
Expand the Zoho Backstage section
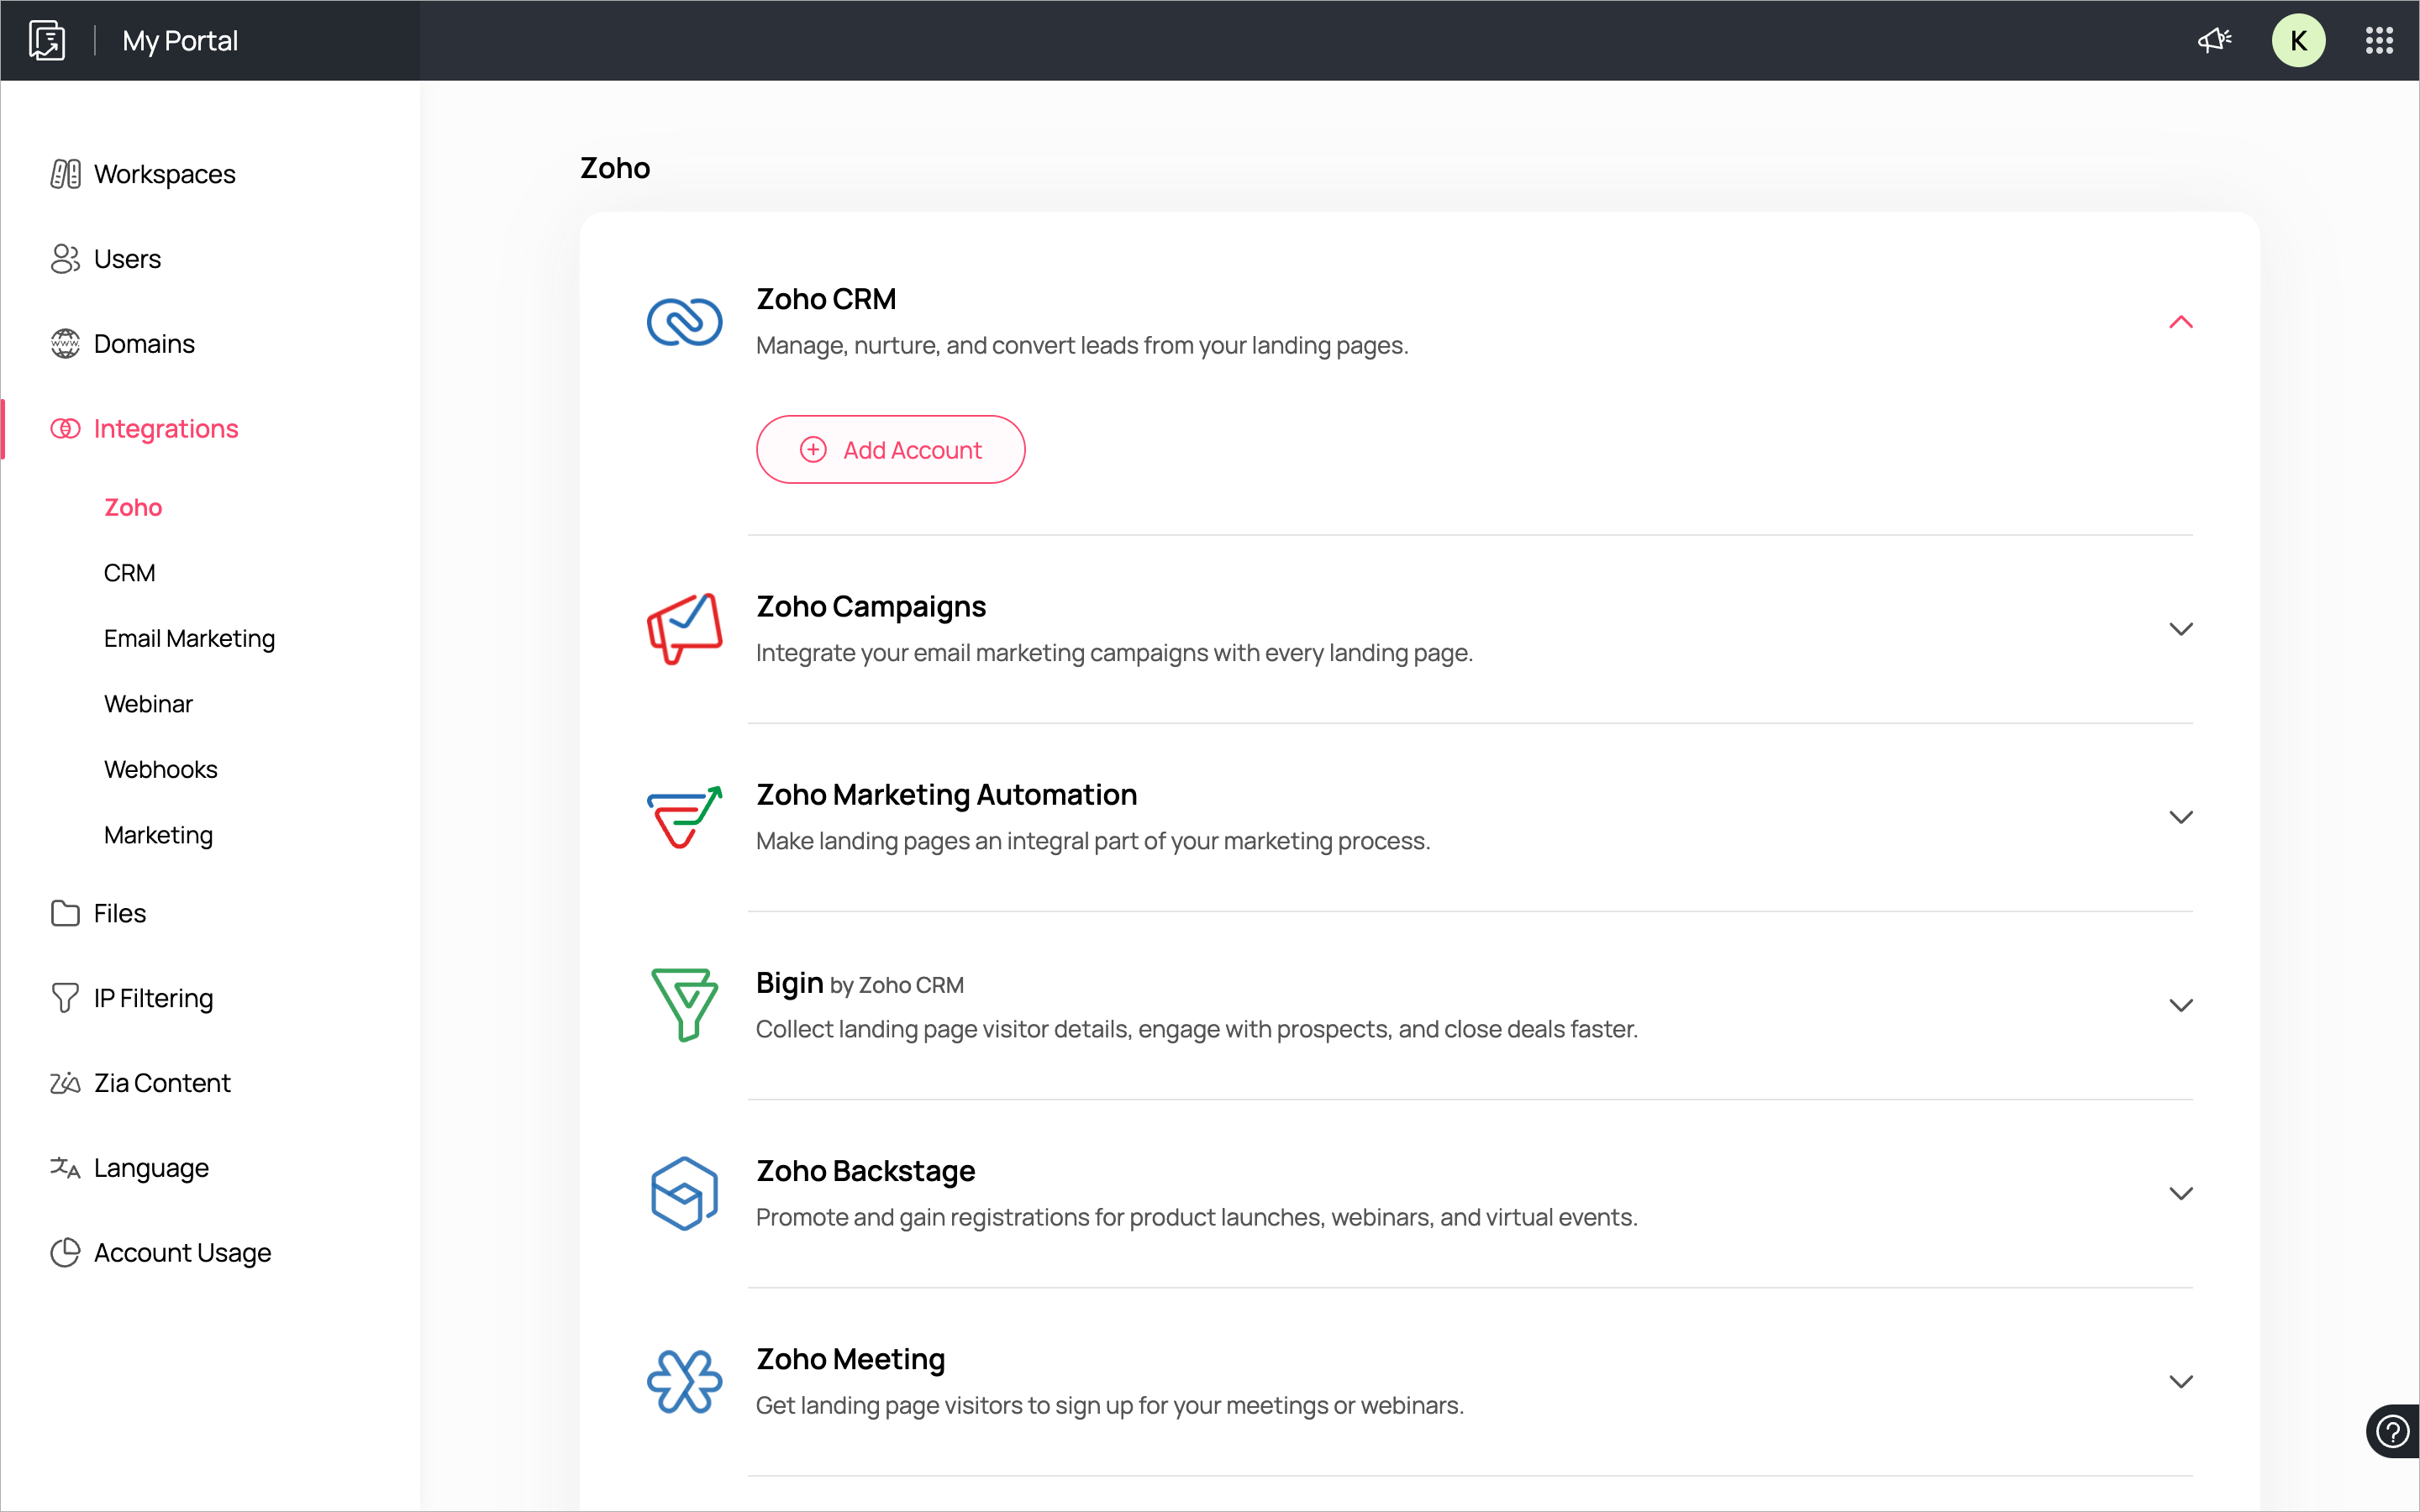click(x=2180, y=1193)
